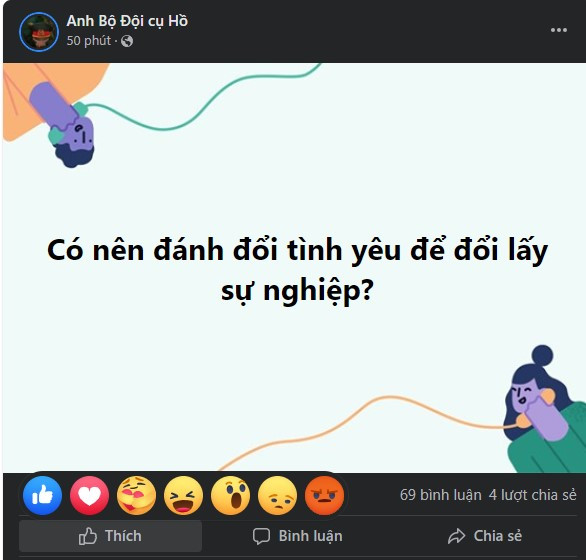Click the speech bubble icon beside Bình luận

[261, 536]
